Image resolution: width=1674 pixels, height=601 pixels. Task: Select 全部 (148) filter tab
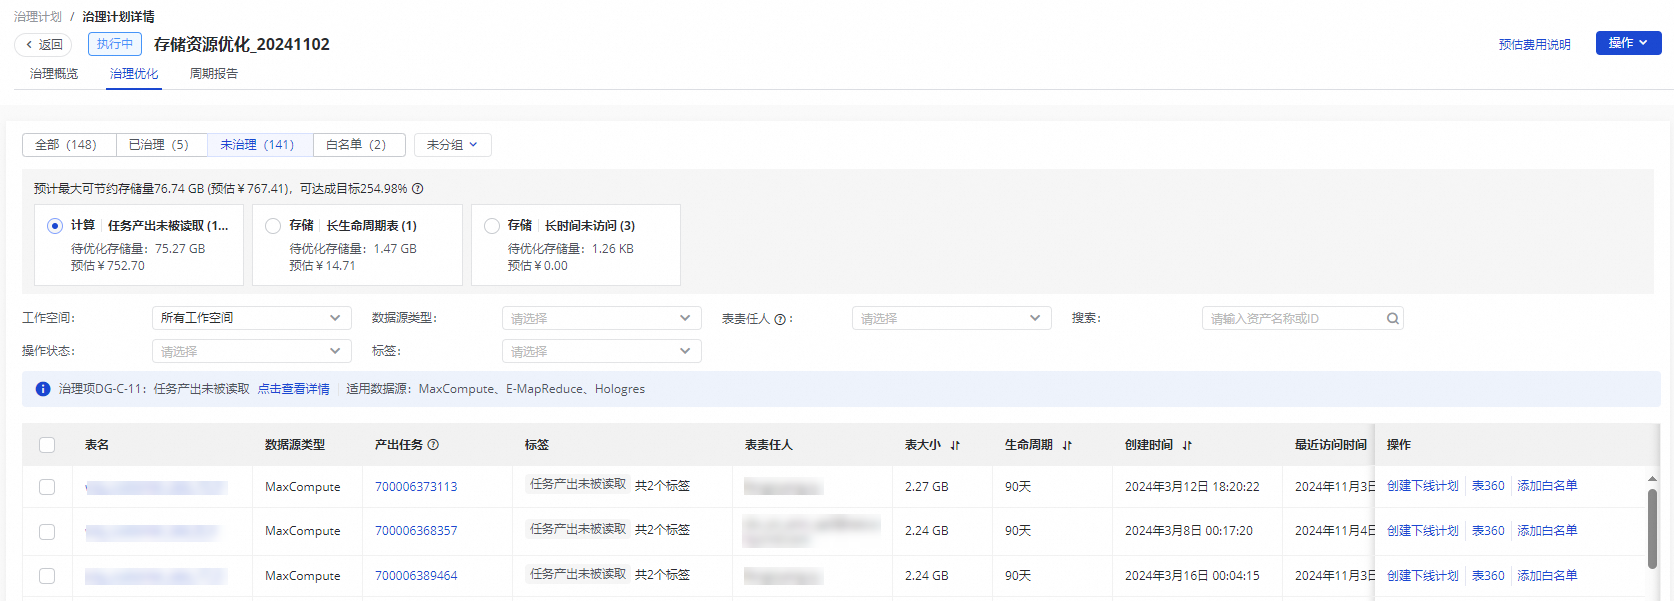tap(69, 145)
